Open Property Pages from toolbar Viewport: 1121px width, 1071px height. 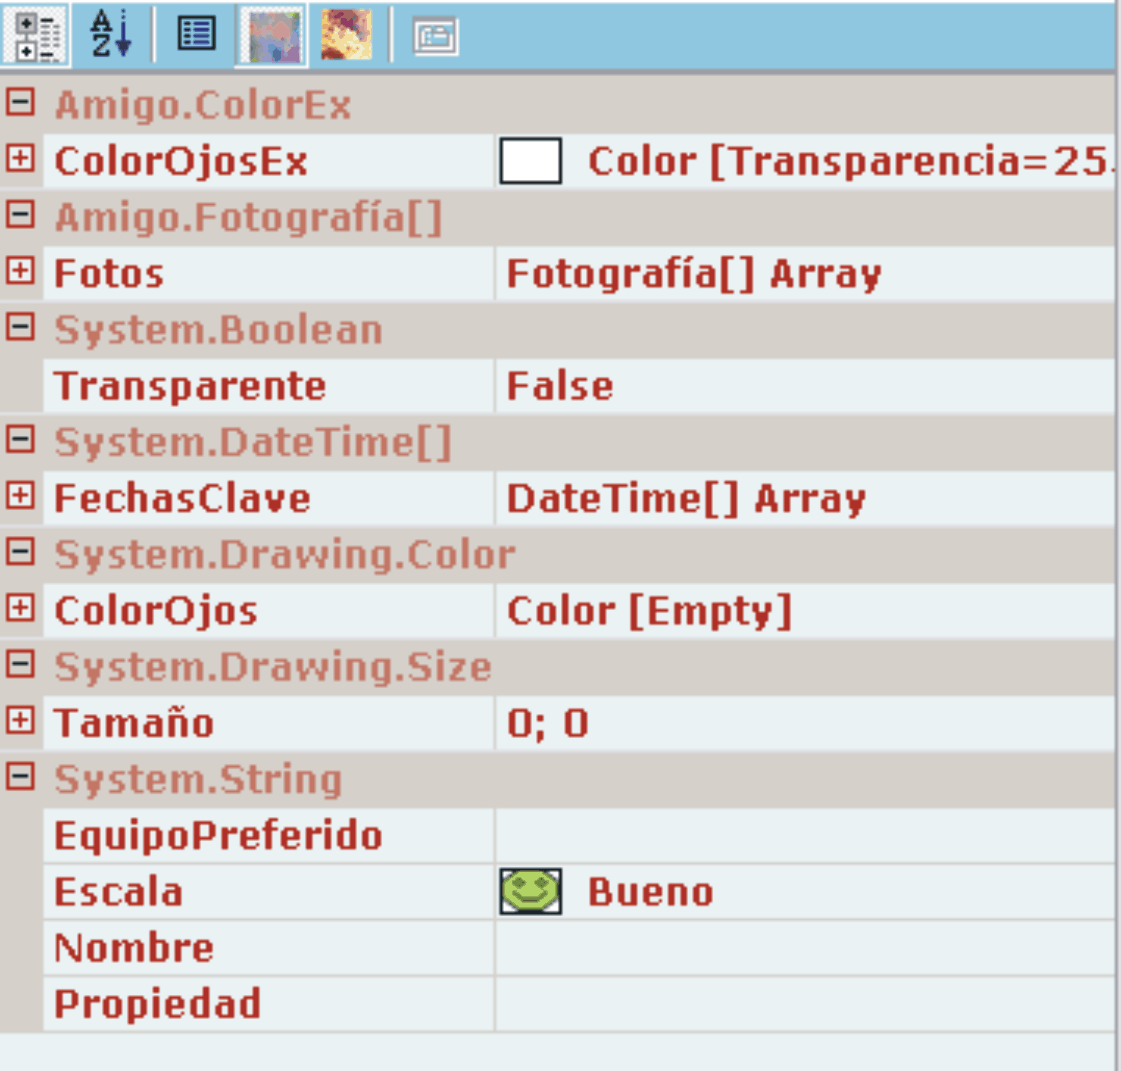click(436, 37)
